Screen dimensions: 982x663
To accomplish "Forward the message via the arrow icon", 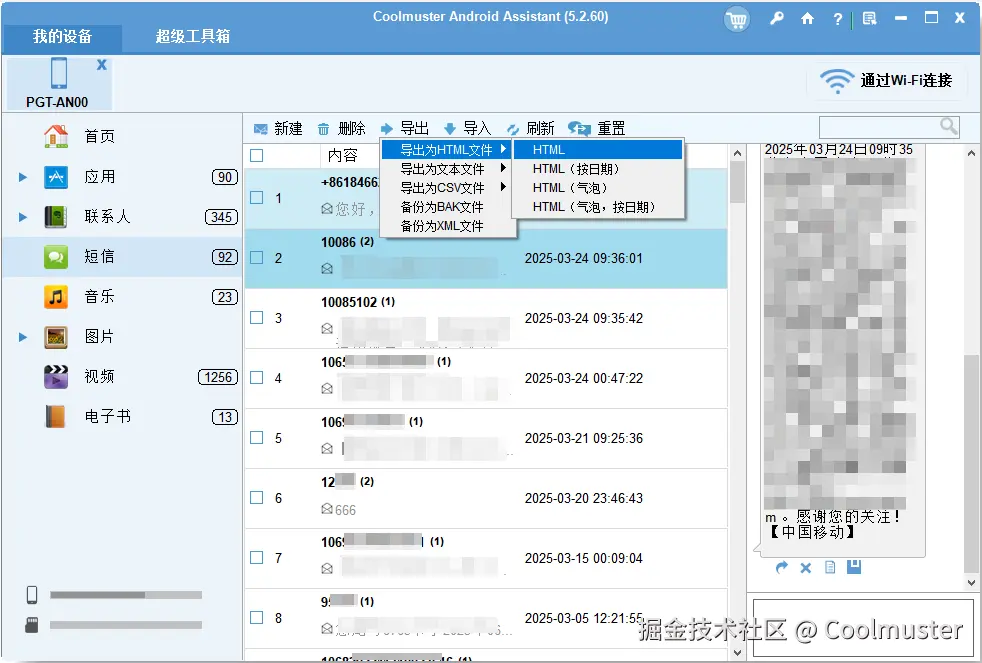I will coord(781,567).
